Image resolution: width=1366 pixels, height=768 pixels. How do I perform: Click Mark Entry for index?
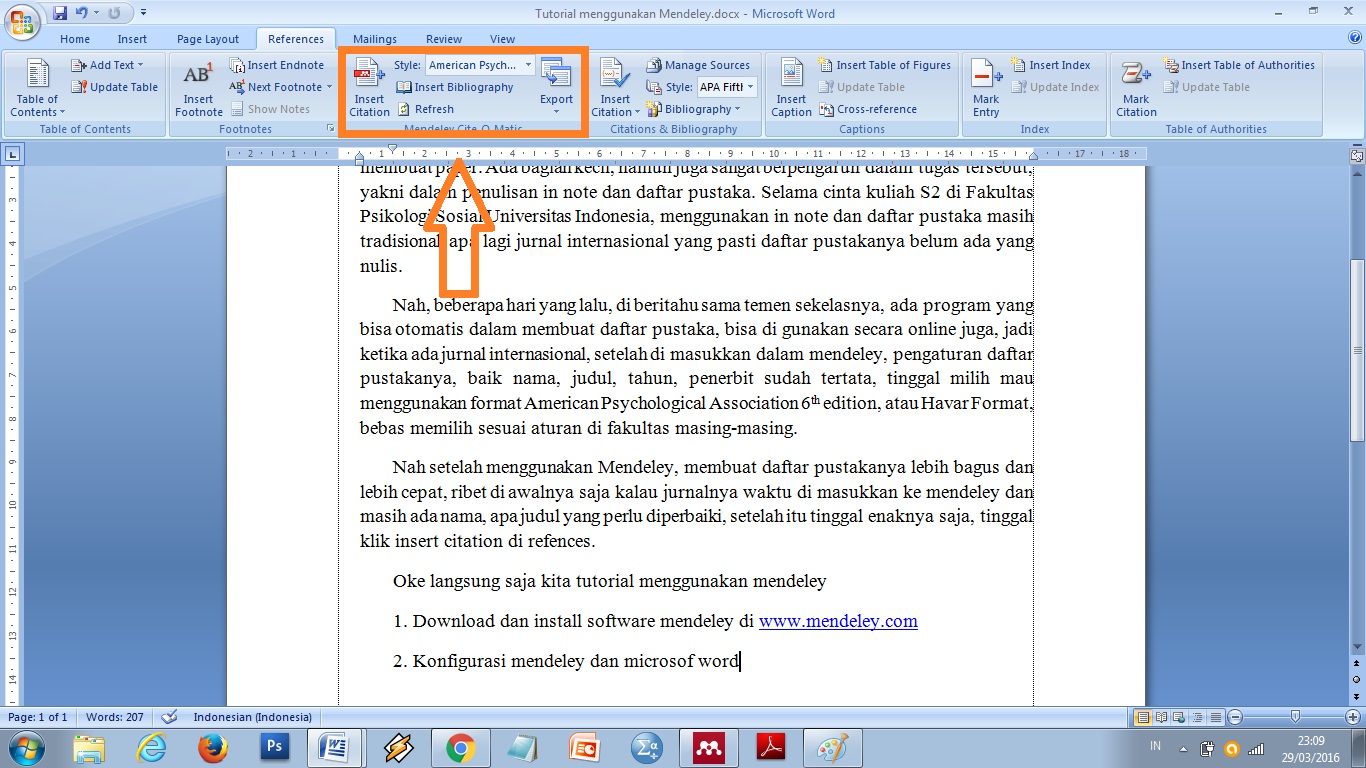(986, 88)
